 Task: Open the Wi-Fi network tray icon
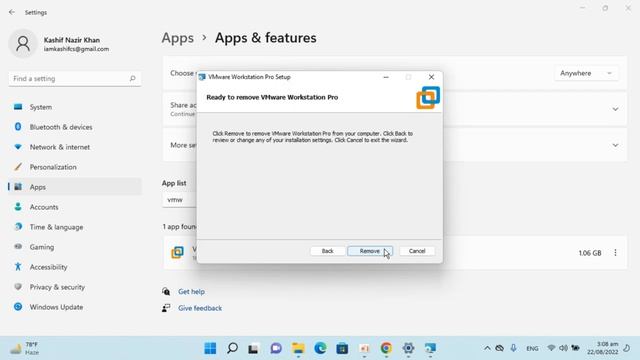click(551, 348)
